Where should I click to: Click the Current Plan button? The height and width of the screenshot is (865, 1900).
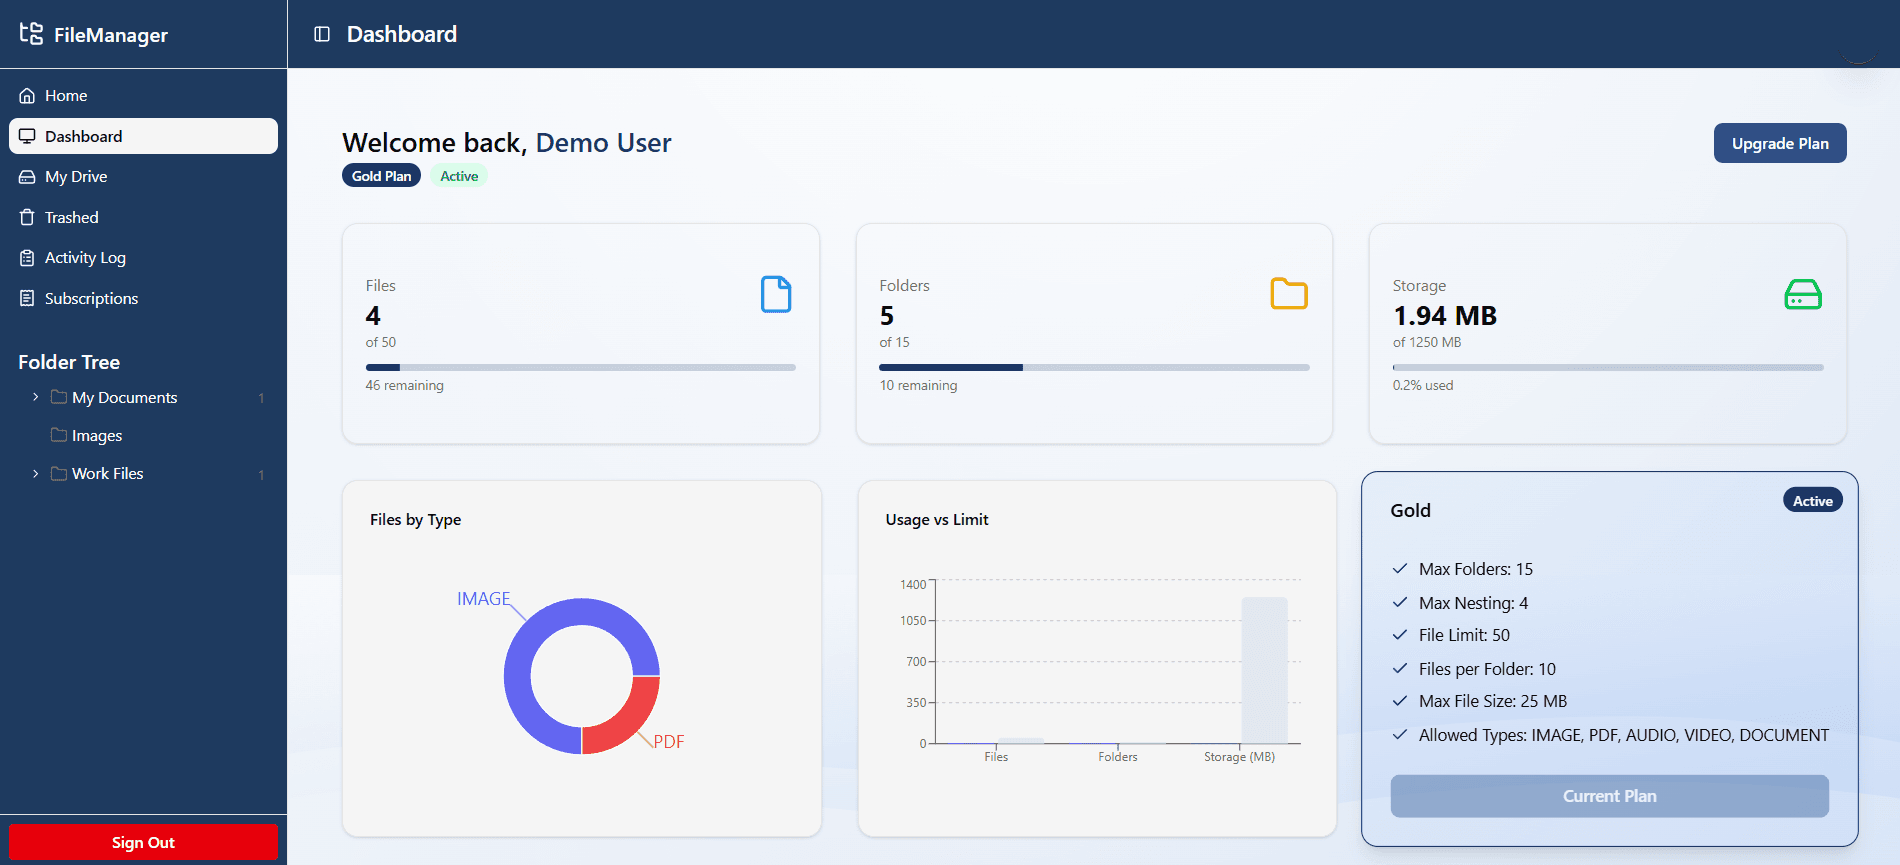coord(1609,796)
